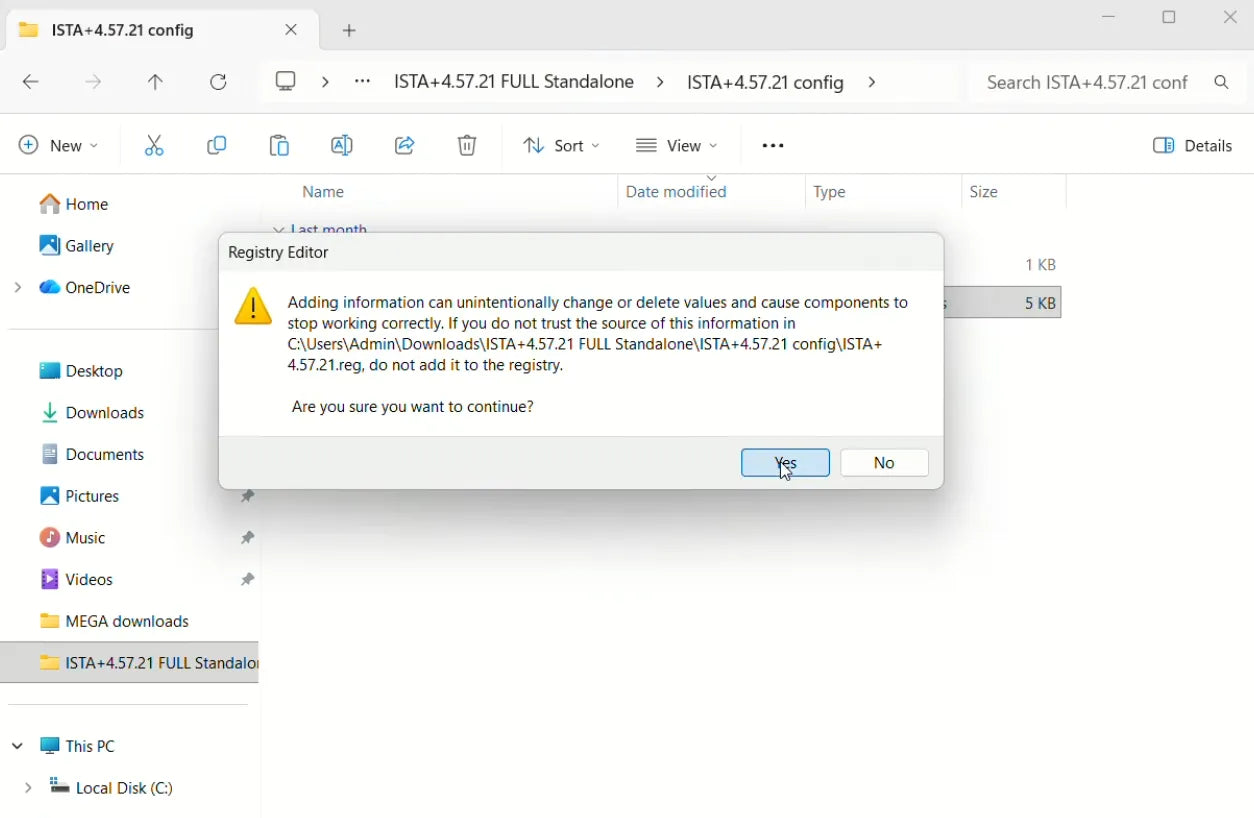Open Gallery in navigation pane
1254x818 pixels.
(x=77, y=245)
